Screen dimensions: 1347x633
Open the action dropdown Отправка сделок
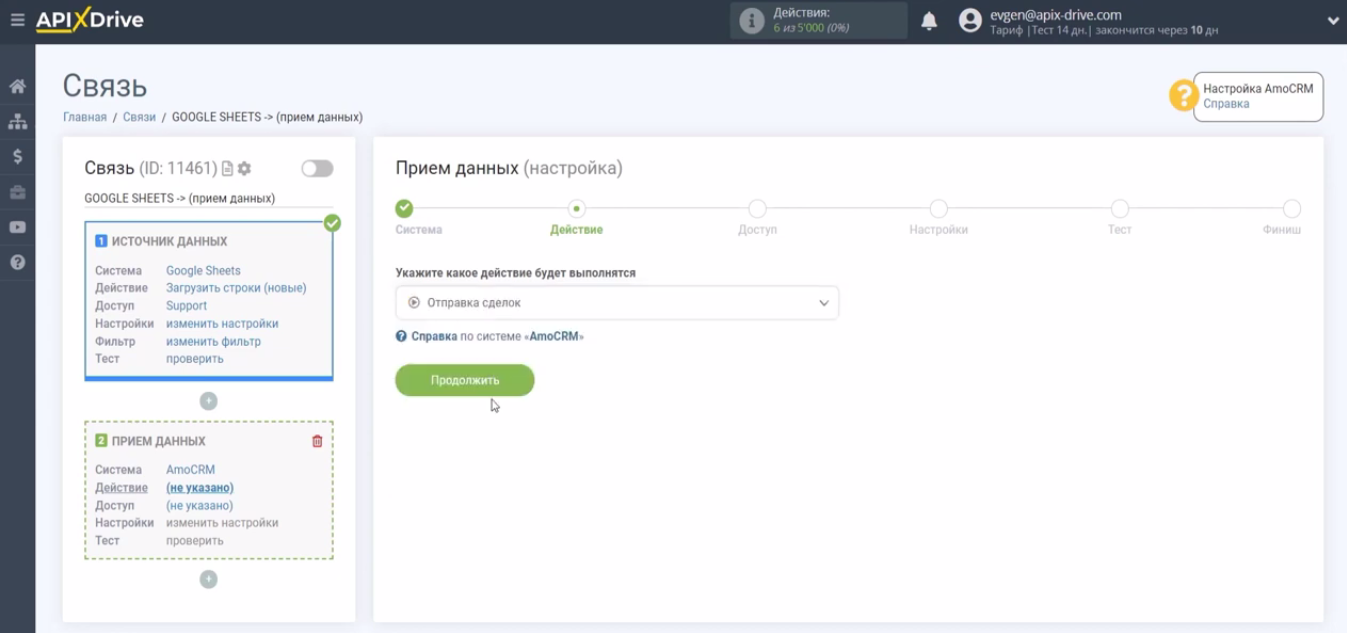pos(617,303)
